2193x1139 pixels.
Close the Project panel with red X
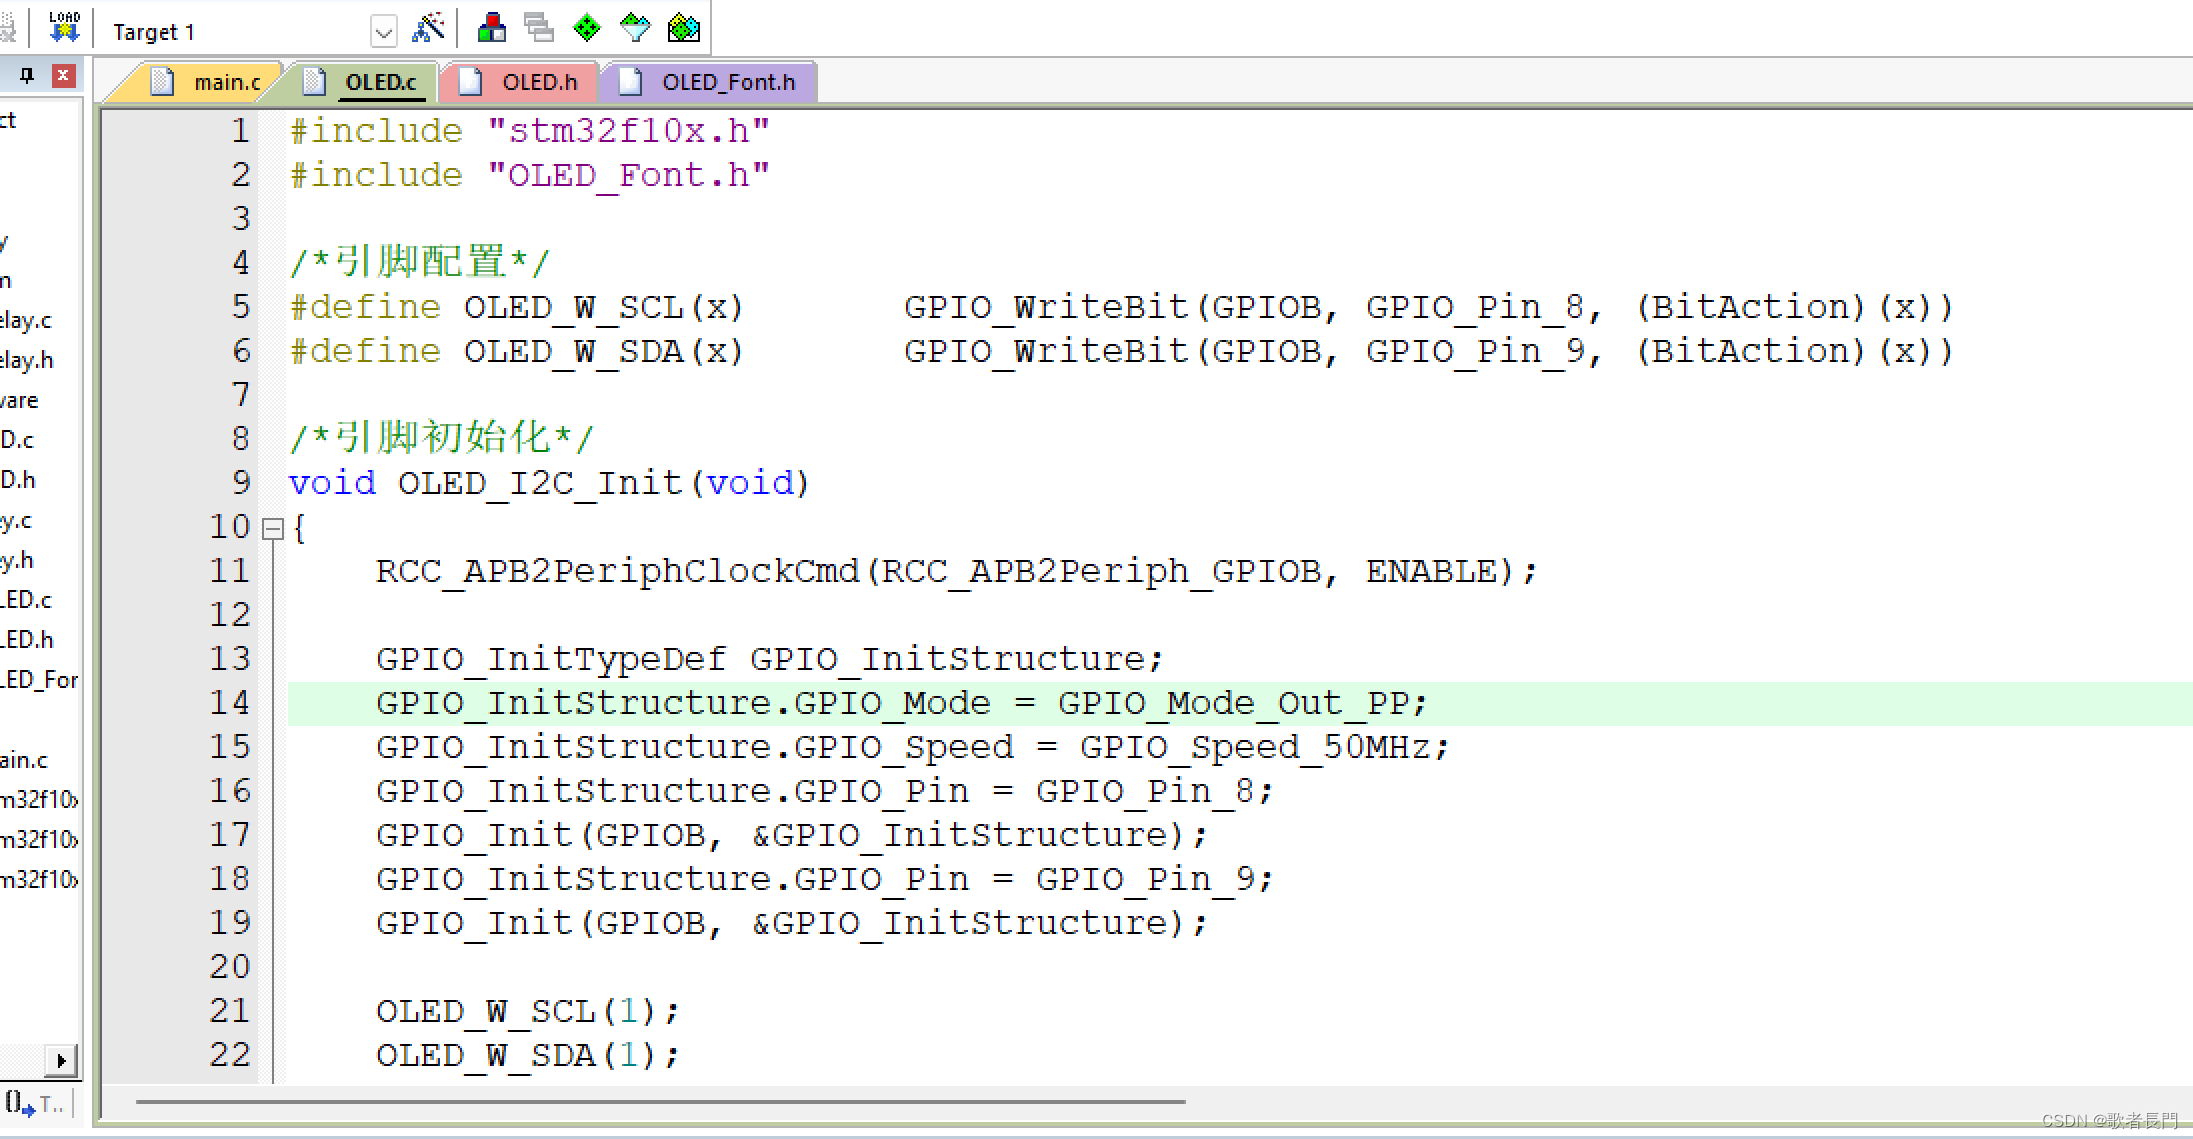(63, 75)
